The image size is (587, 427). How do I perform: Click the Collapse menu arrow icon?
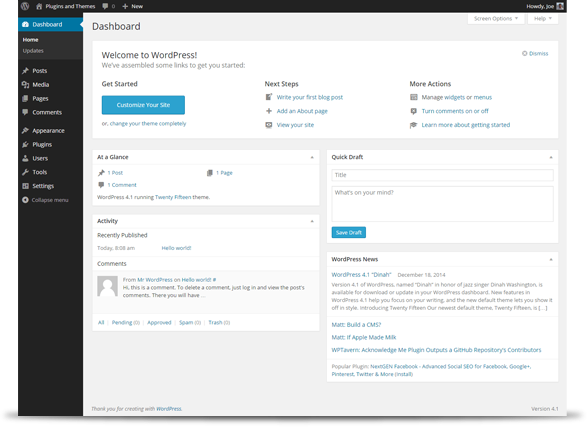point(25,200)
